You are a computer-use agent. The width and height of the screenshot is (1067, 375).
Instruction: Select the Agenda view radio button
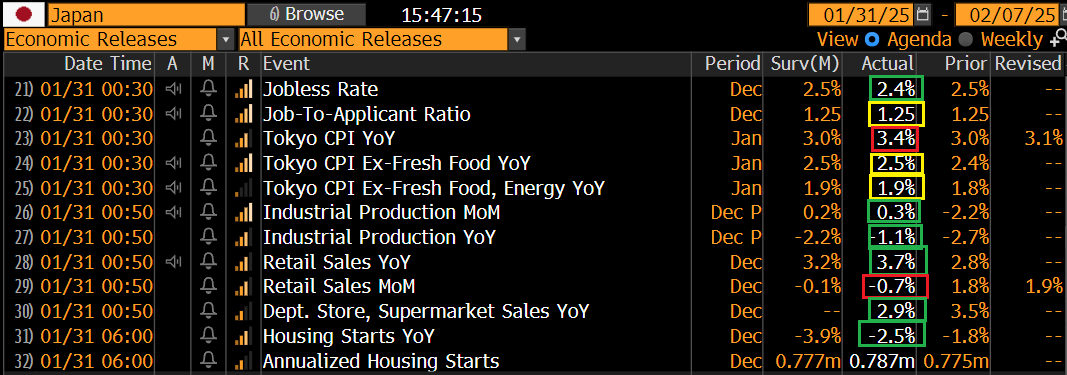tap(873, 39)
